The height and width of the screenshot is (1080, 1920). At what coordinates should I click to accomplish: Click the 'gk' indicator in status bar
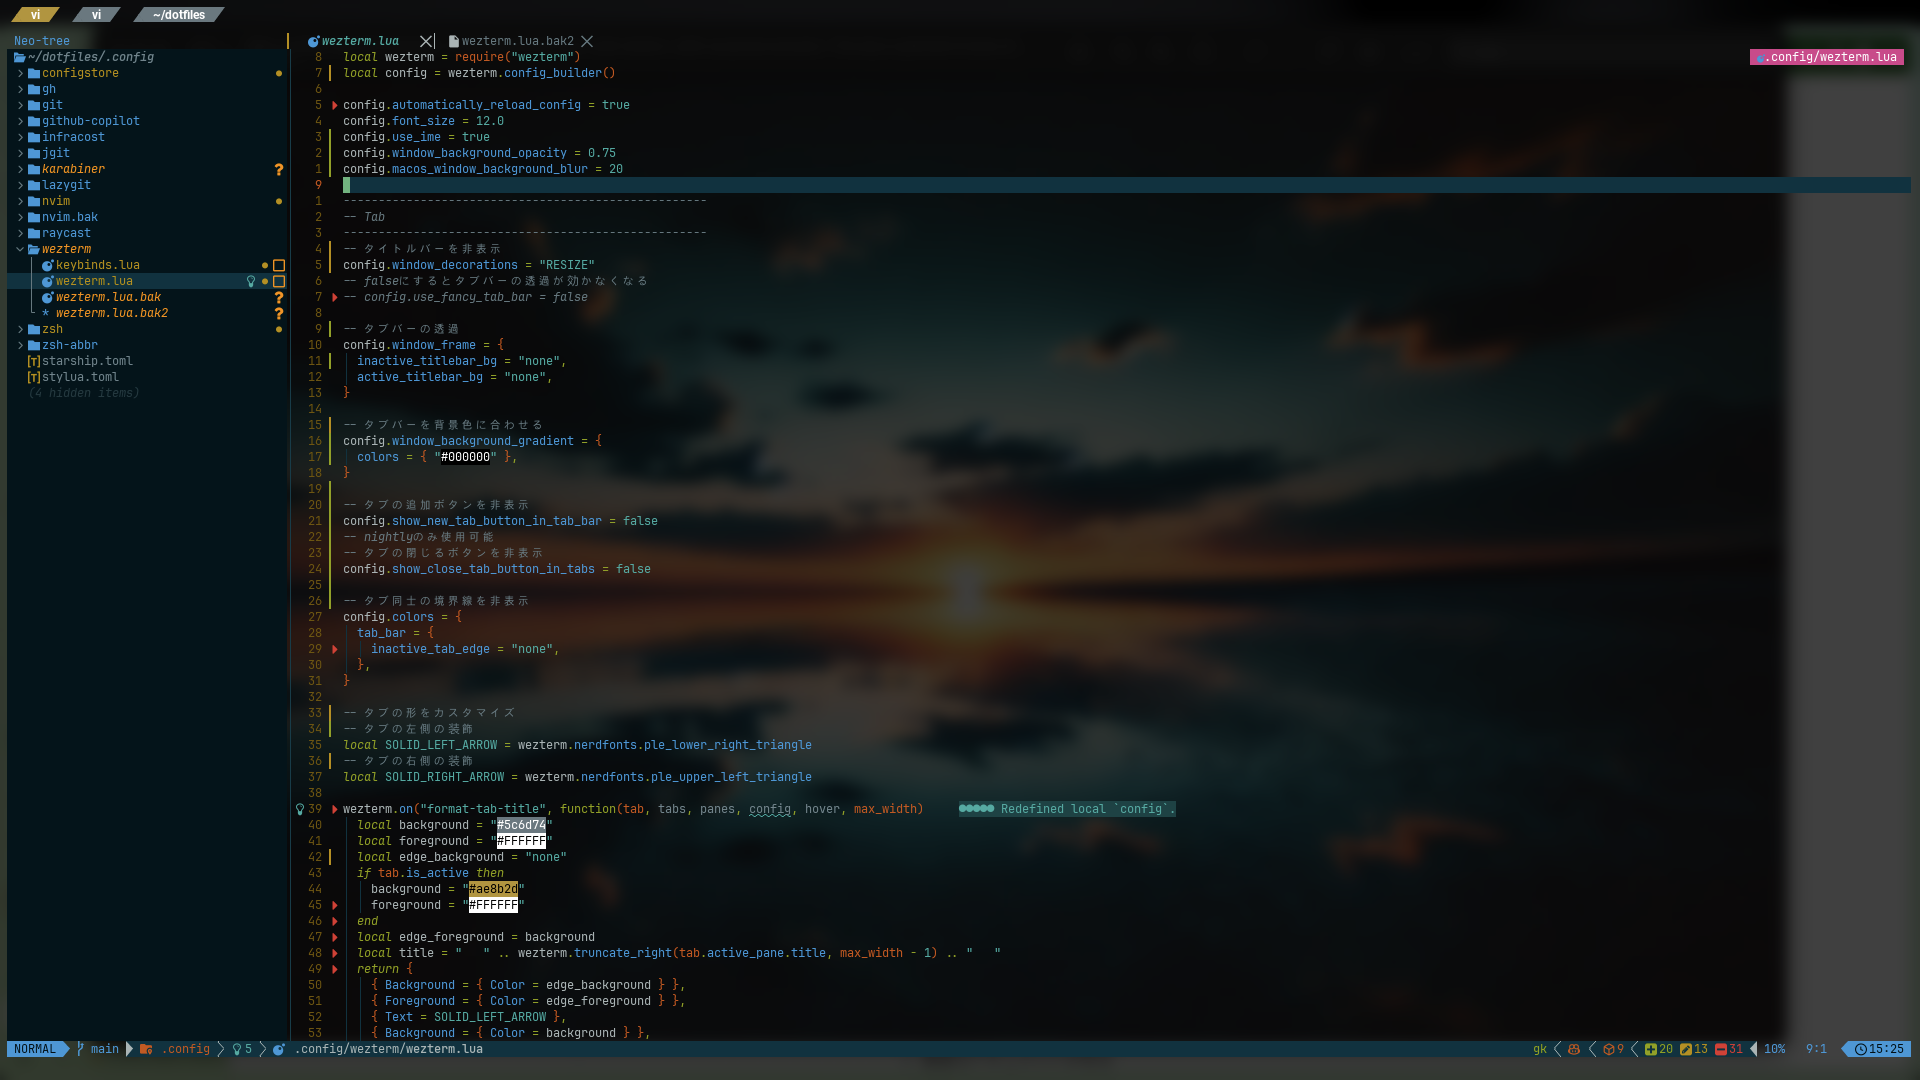point(1540,1049)
